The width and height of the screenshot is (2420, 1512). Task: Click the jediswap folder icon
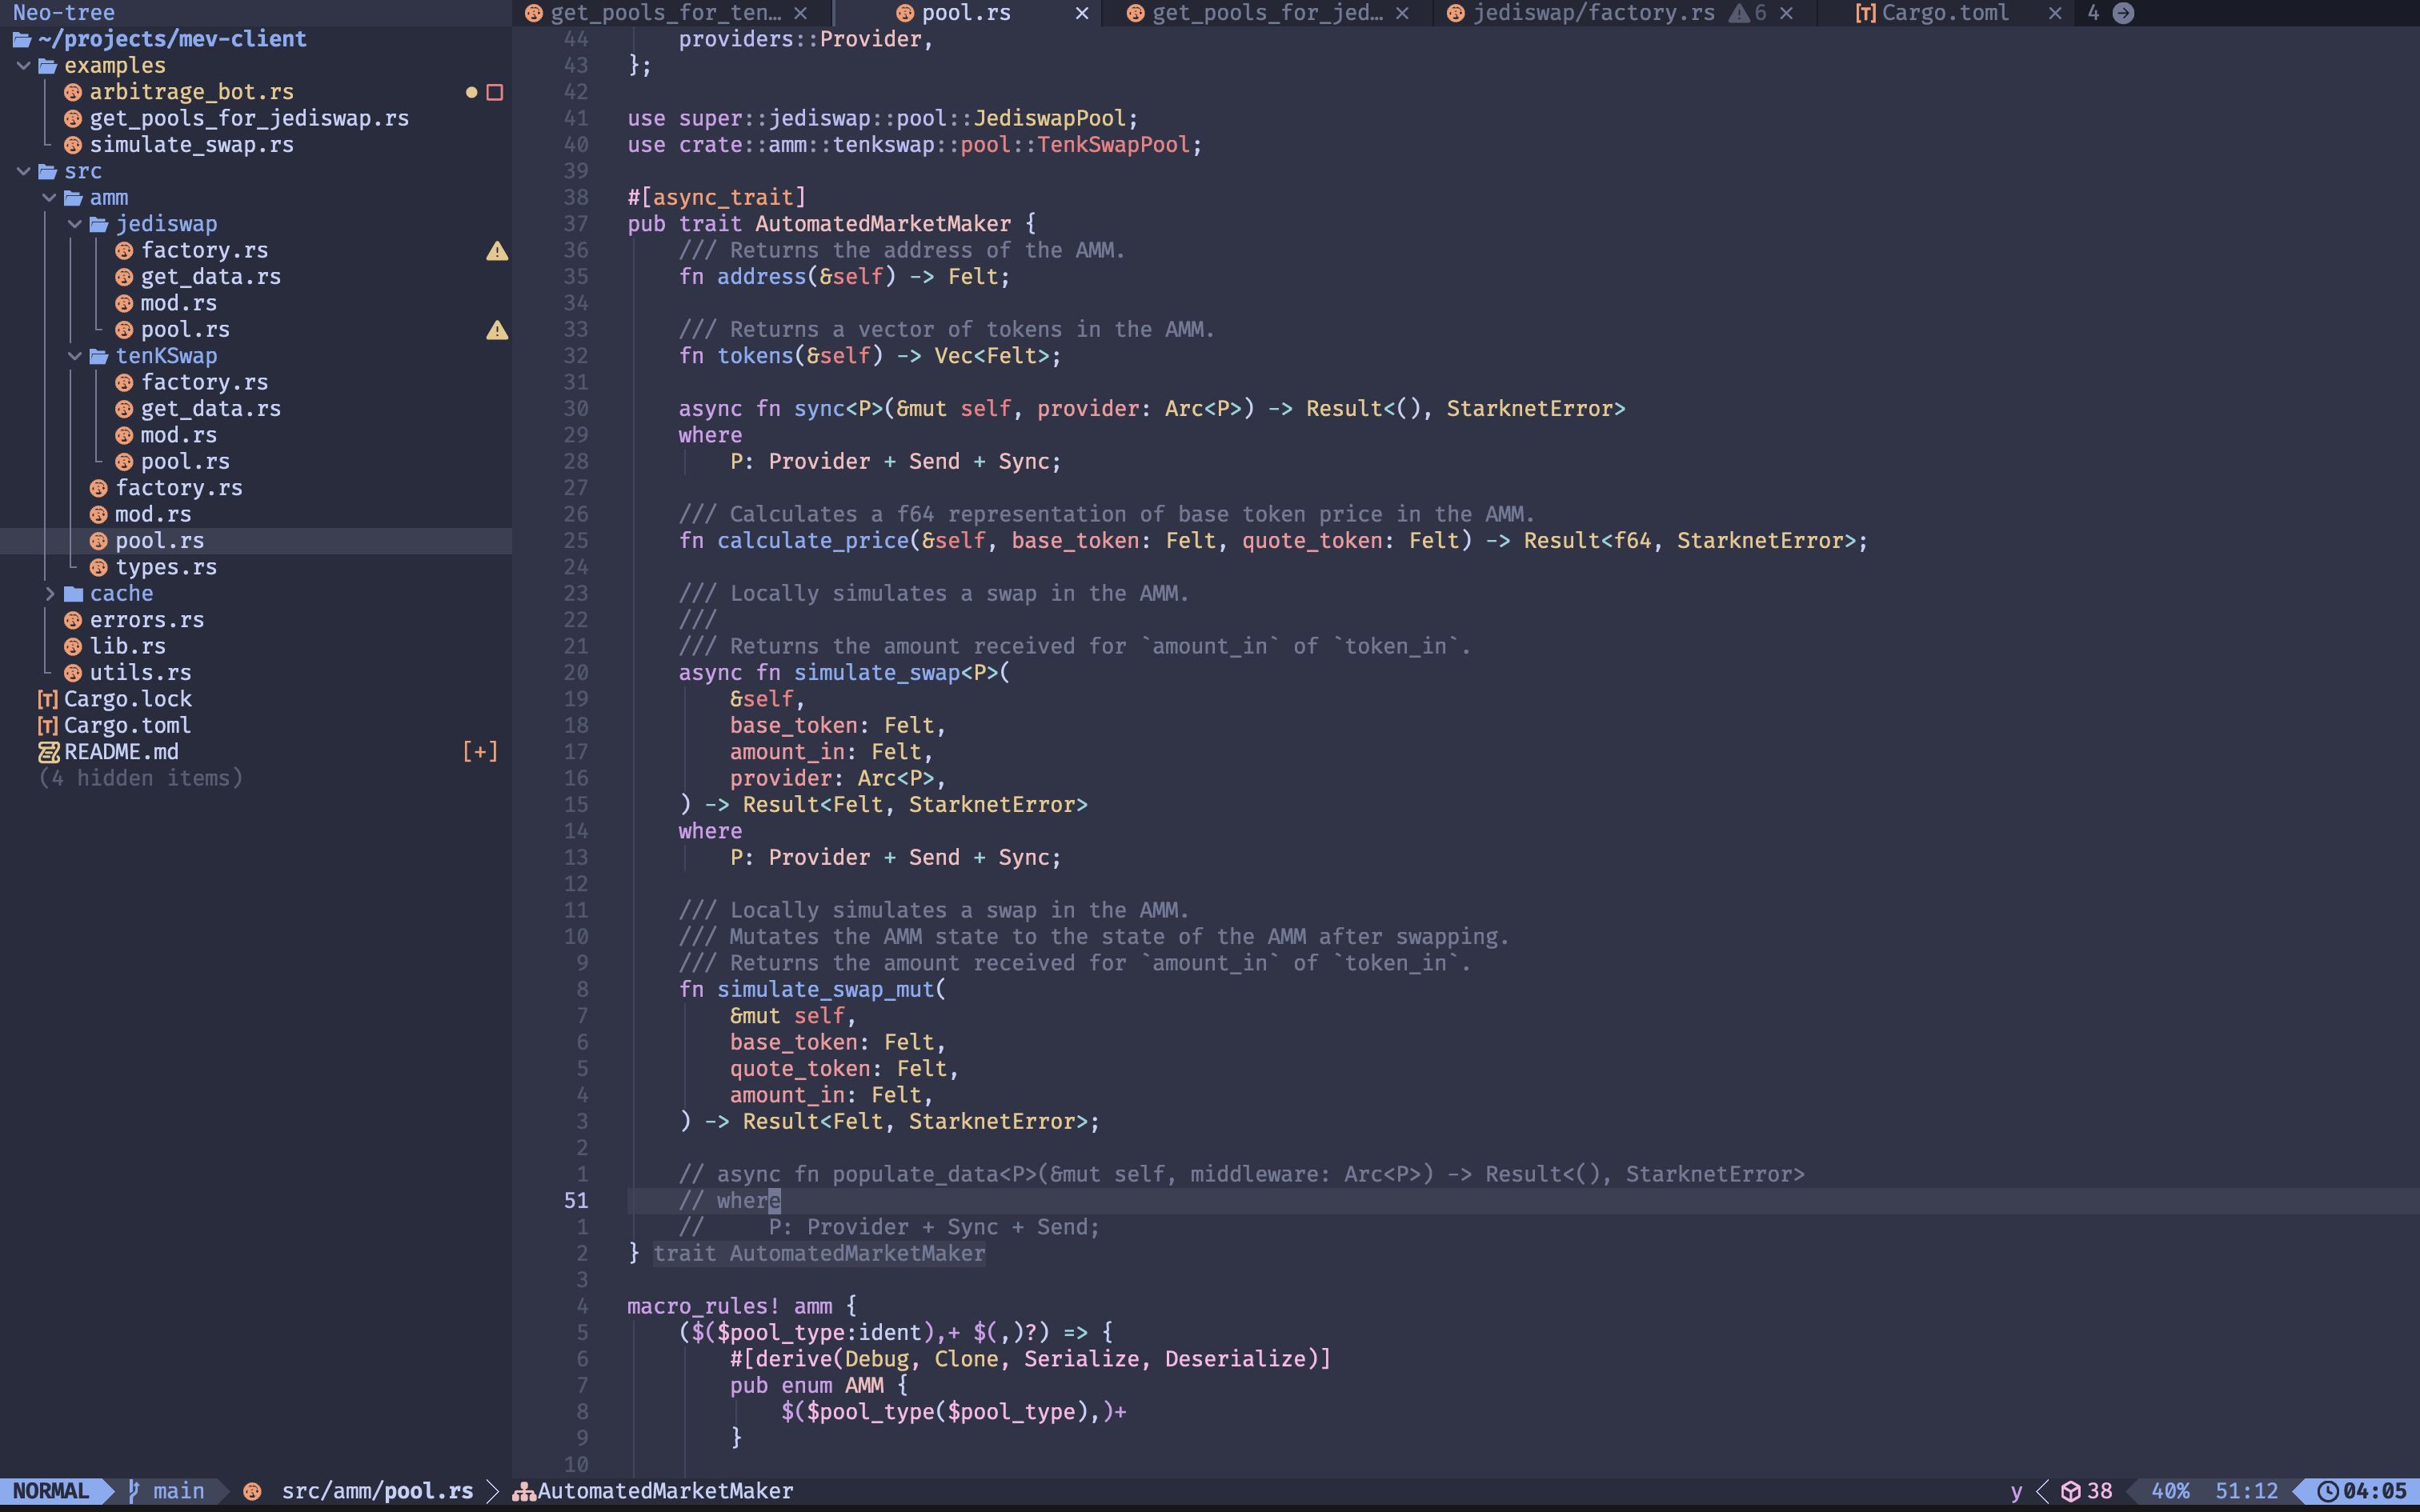(x=99, y=224)
